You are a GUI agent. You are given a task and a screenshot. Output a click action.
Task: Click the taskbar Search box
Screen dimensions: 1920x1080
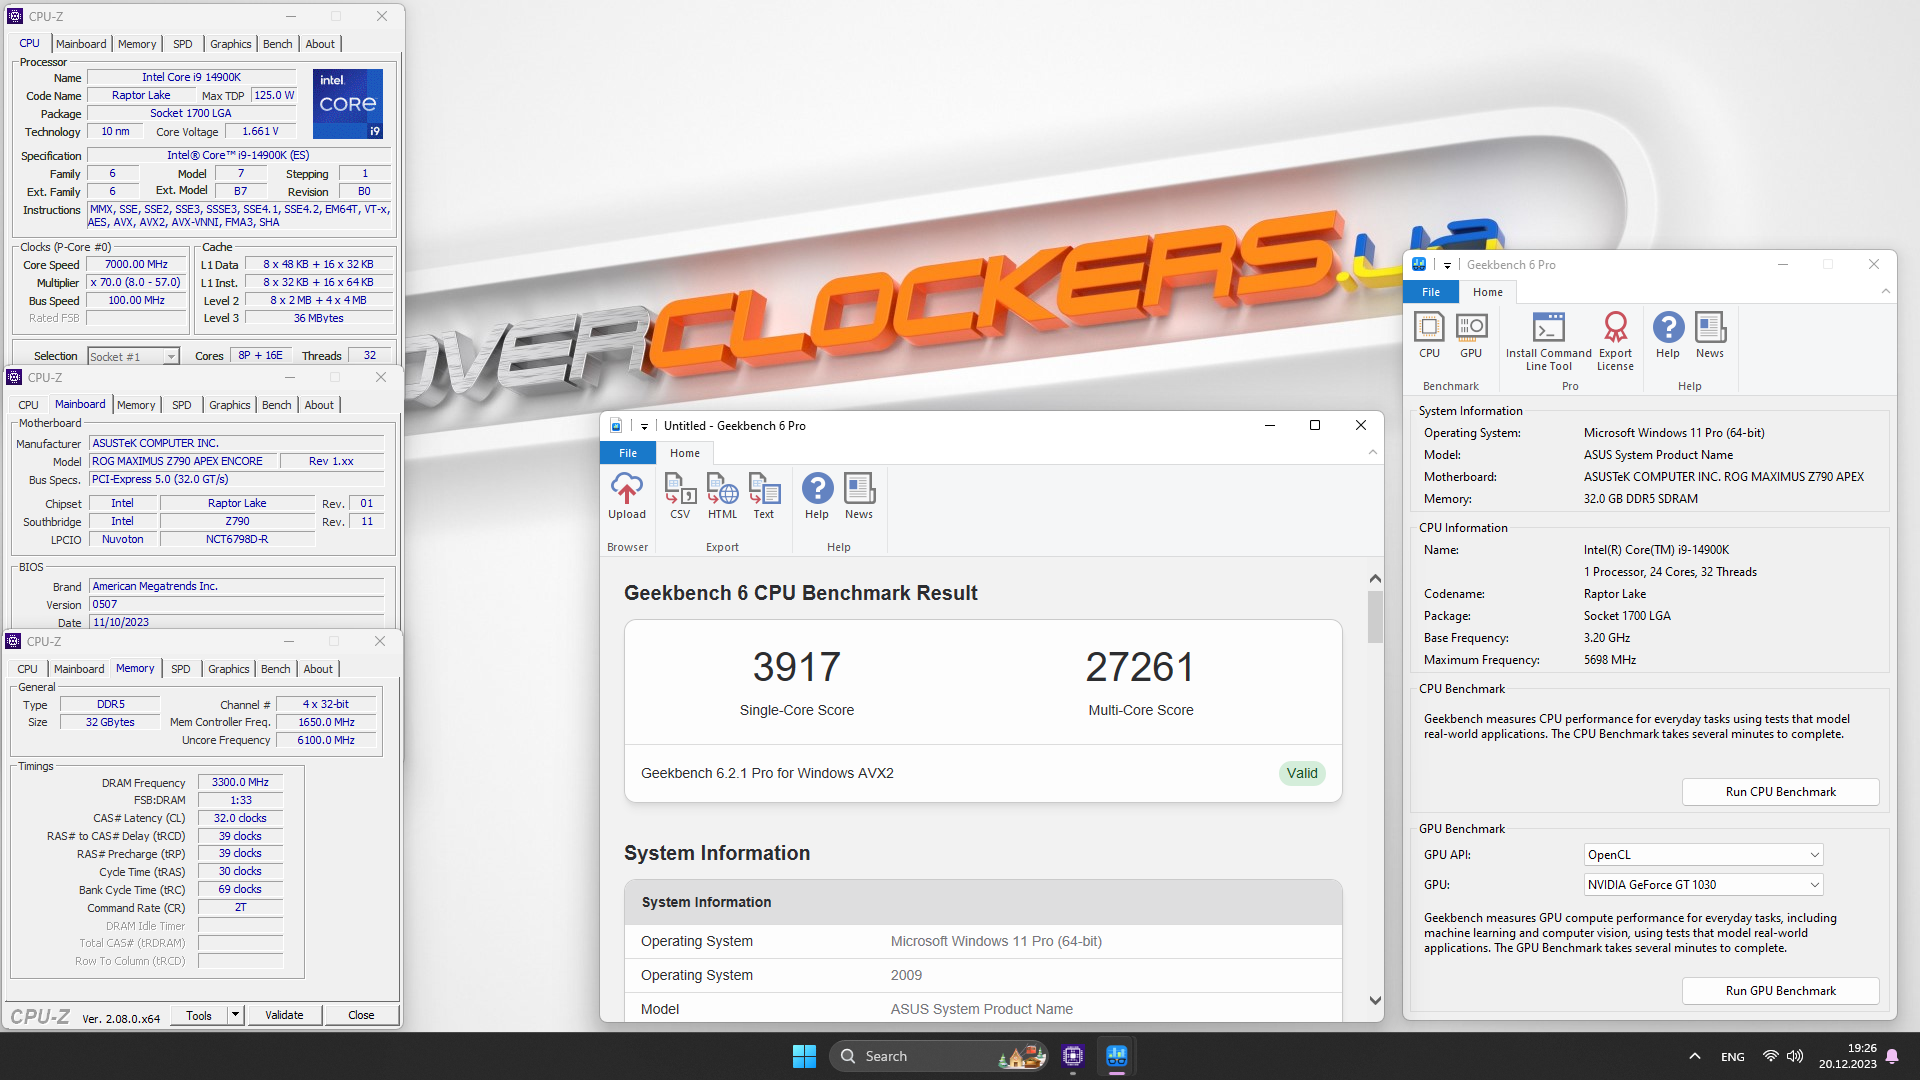point(940,1056)
